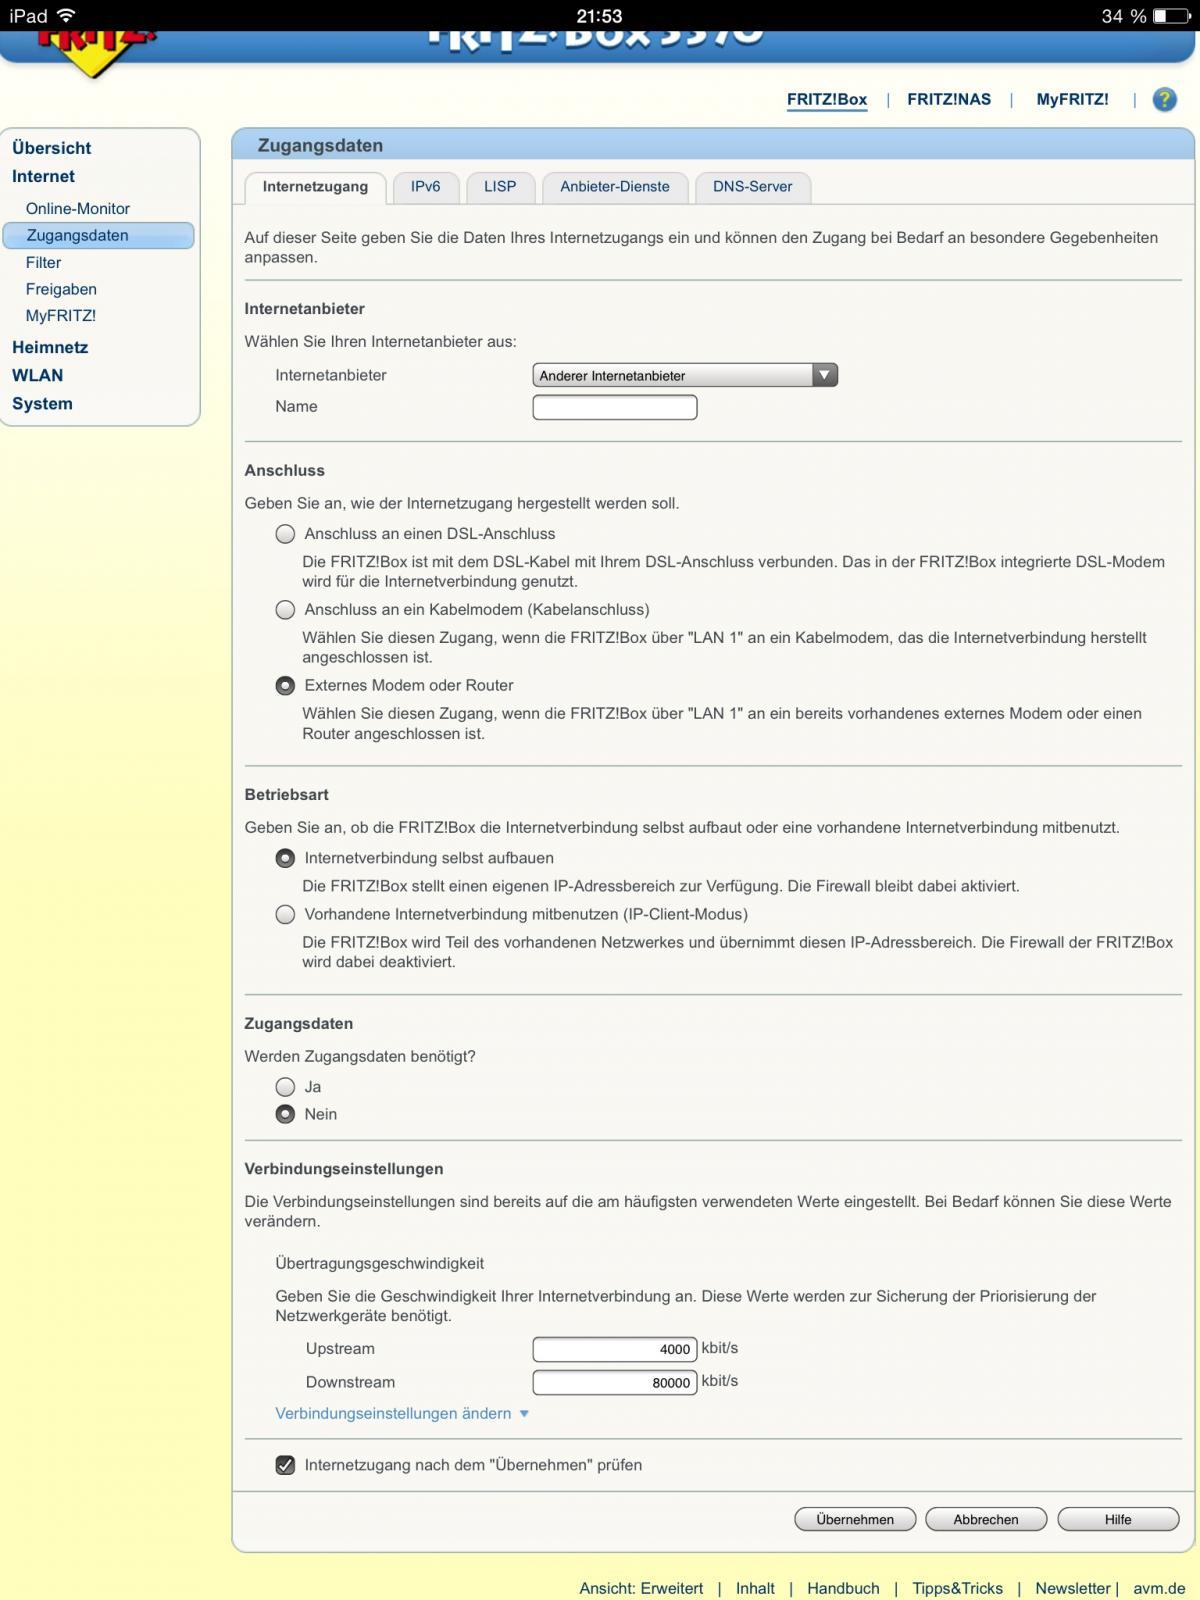Select 'Externes Modem oder Router' radio button
Screen dimensions: 1200x1600
285,686
